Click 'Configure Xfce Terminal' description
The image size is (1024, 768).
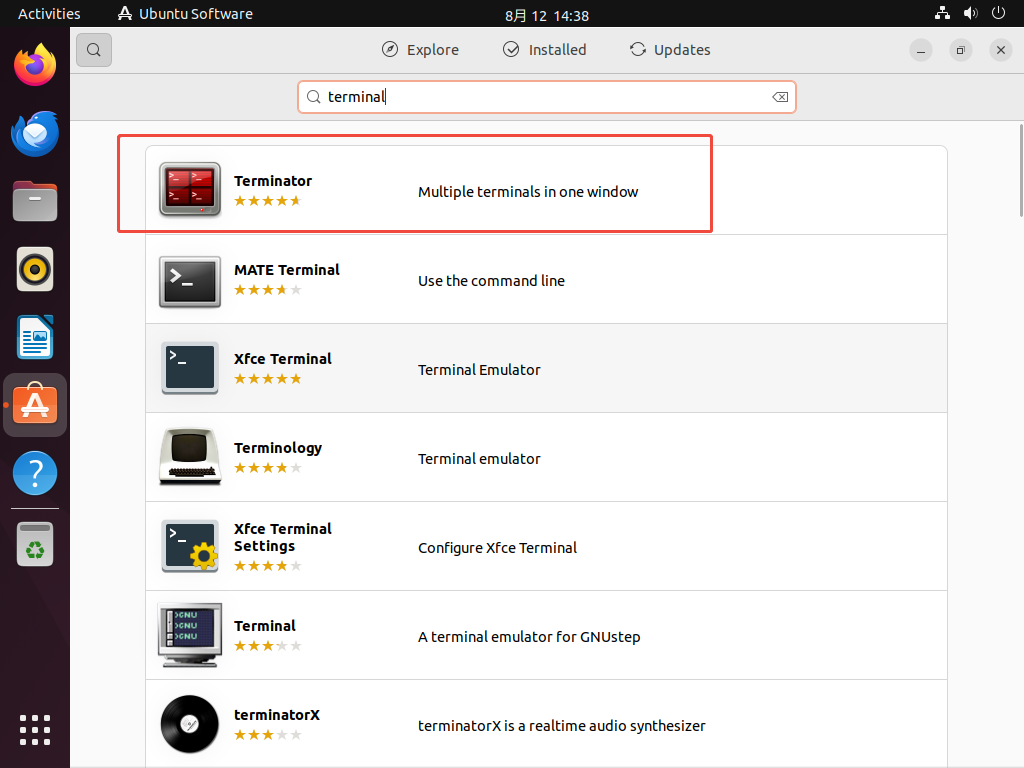tap(497, 547)
